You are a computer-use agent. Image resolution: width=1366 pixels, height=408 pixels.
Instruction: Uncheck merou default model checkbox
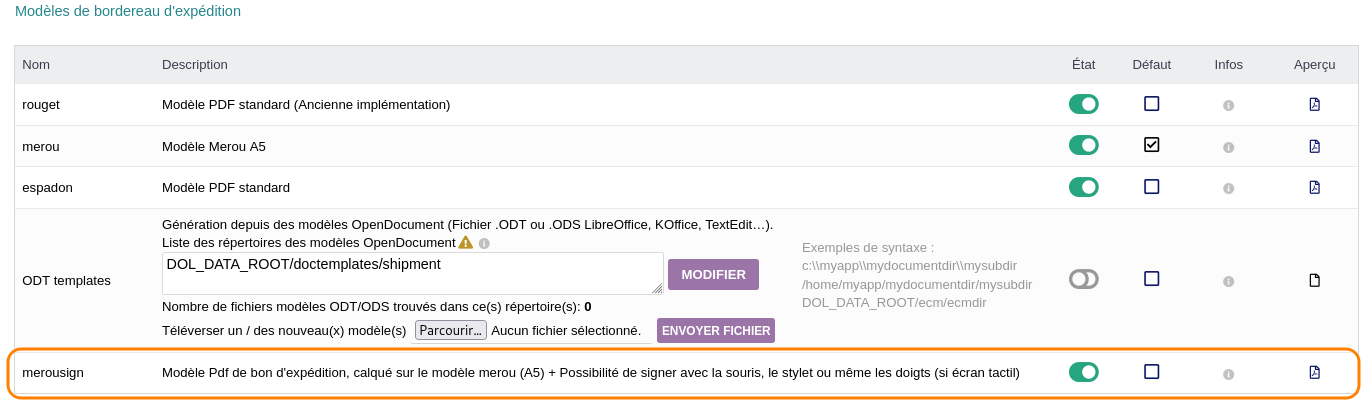(1151, 145)
